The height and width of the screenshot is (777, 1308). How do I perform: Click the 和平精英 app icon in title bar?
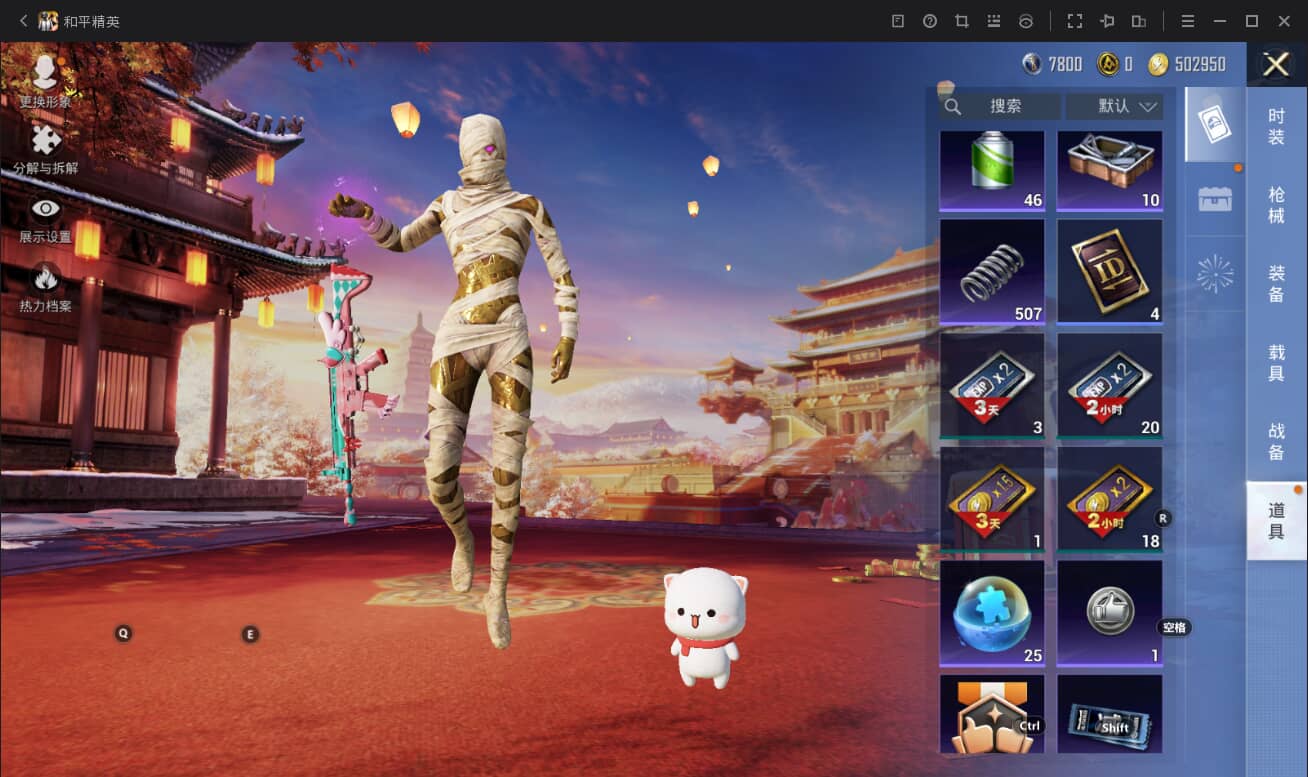pyautogui.click(x=48, y=21)
